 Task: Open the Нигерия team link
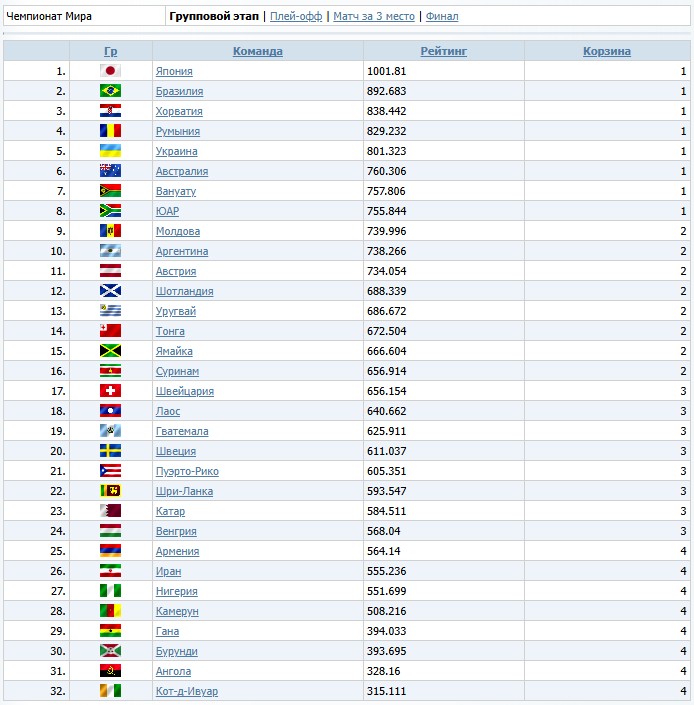point(177,591)
